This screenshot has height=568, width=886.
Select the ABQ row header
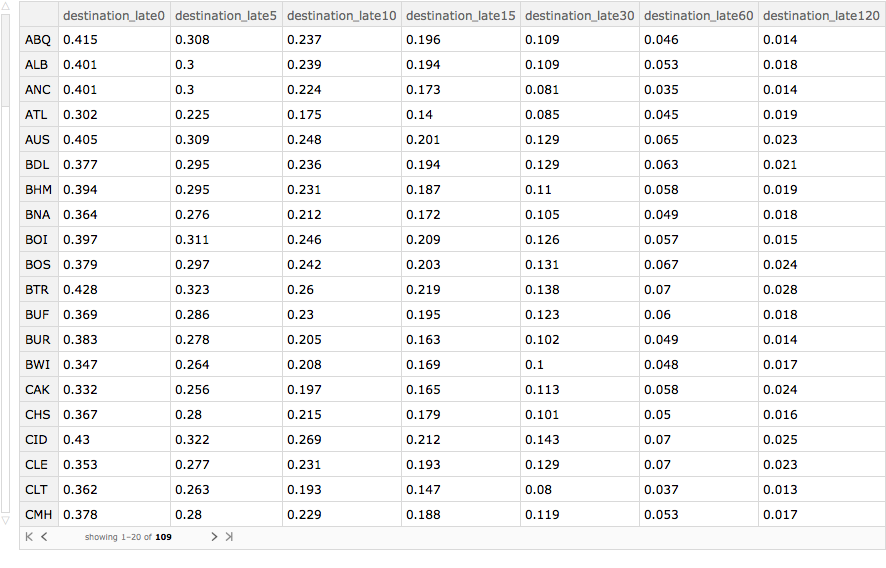[38, 40]
